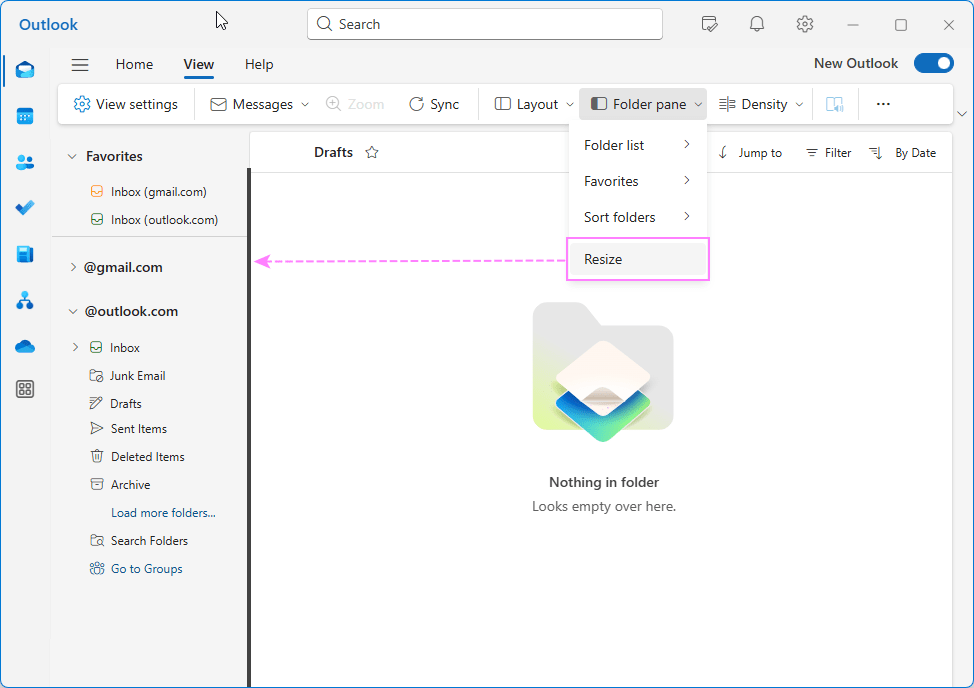974x688 pixels.
Task: Open the Sort folders submenu
Action: pos(637,217)
